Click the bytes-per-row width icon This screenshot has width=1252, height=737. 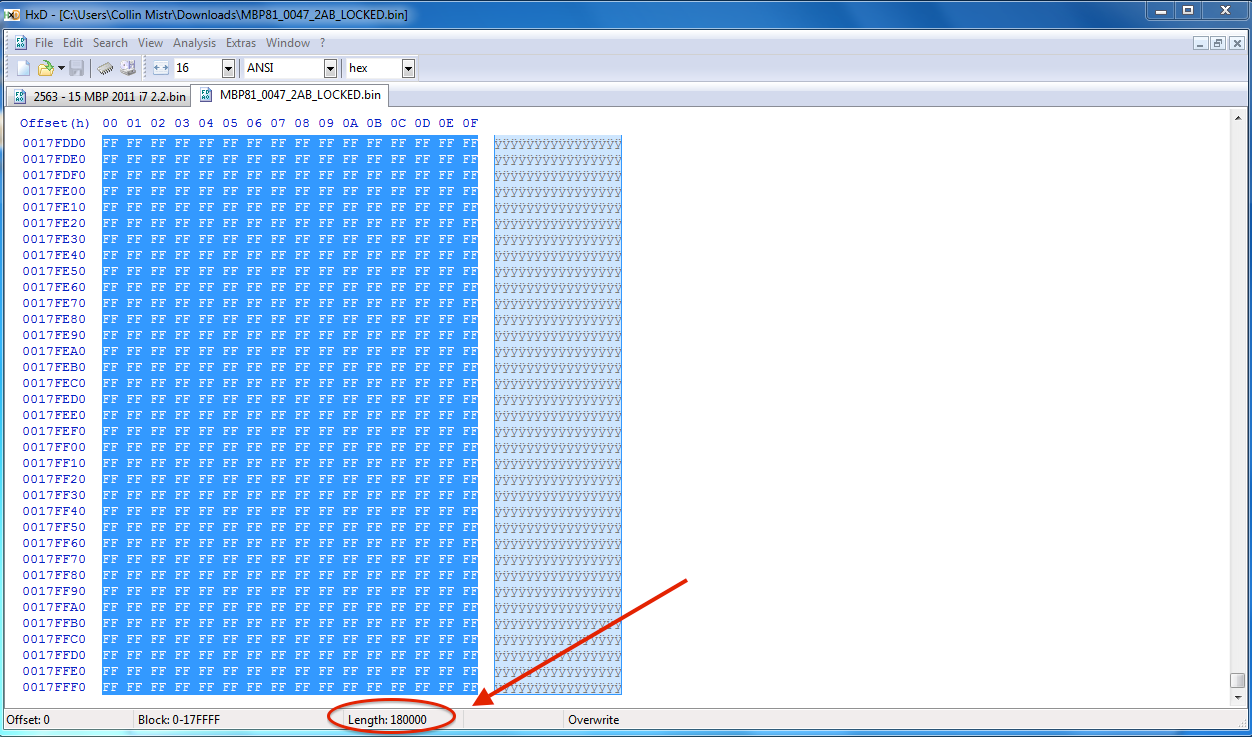click(162, 68)
